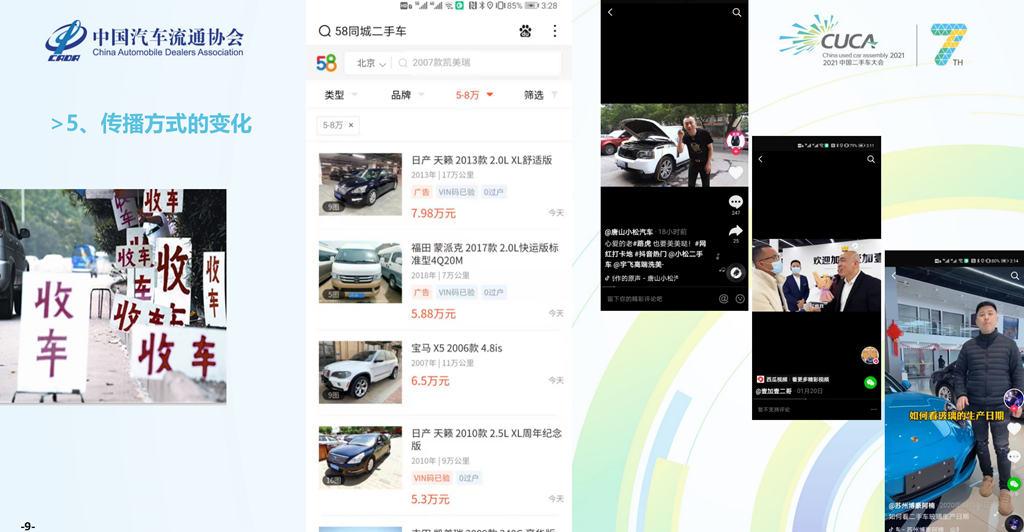The width and height of the screenshot is (1024, 532).
Task: Open the 宝马 X5 white SUV photo
Action: (360, 371)
